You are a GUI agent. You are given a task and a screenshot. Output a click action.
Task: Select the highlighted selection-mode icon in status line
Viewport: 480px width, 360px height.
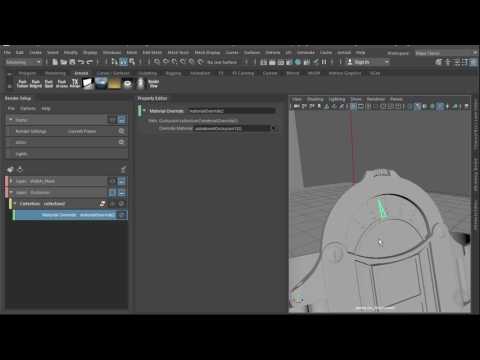point(123,62)
